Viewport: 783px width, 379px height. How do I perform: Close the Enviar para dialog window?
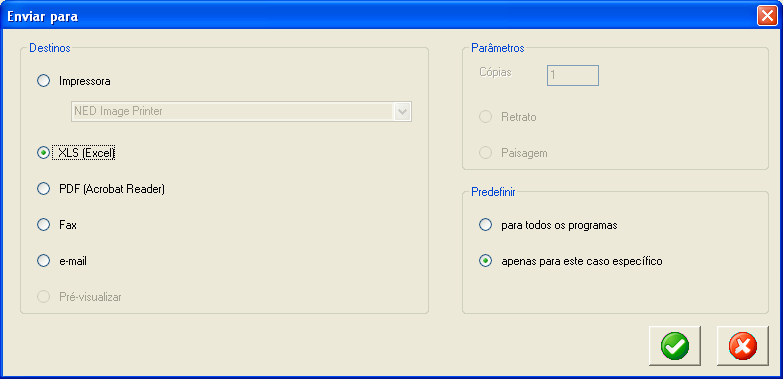point(767,16)
